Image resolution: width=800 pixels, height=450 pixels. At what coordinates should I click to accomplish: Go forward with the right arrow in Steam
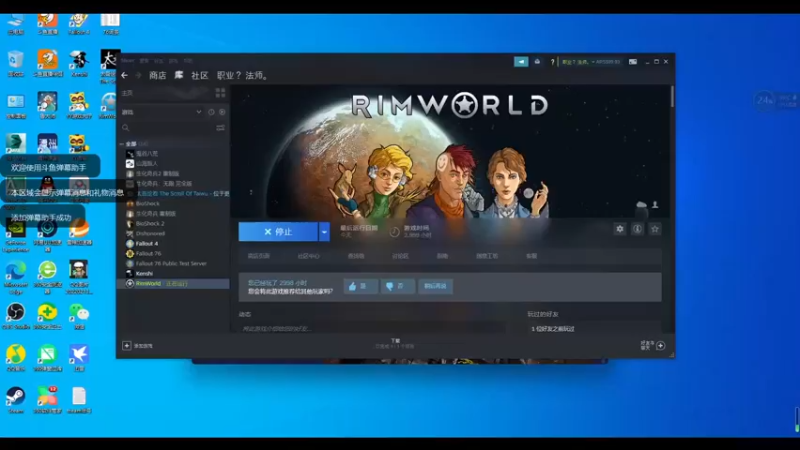(x=138, y=76)
